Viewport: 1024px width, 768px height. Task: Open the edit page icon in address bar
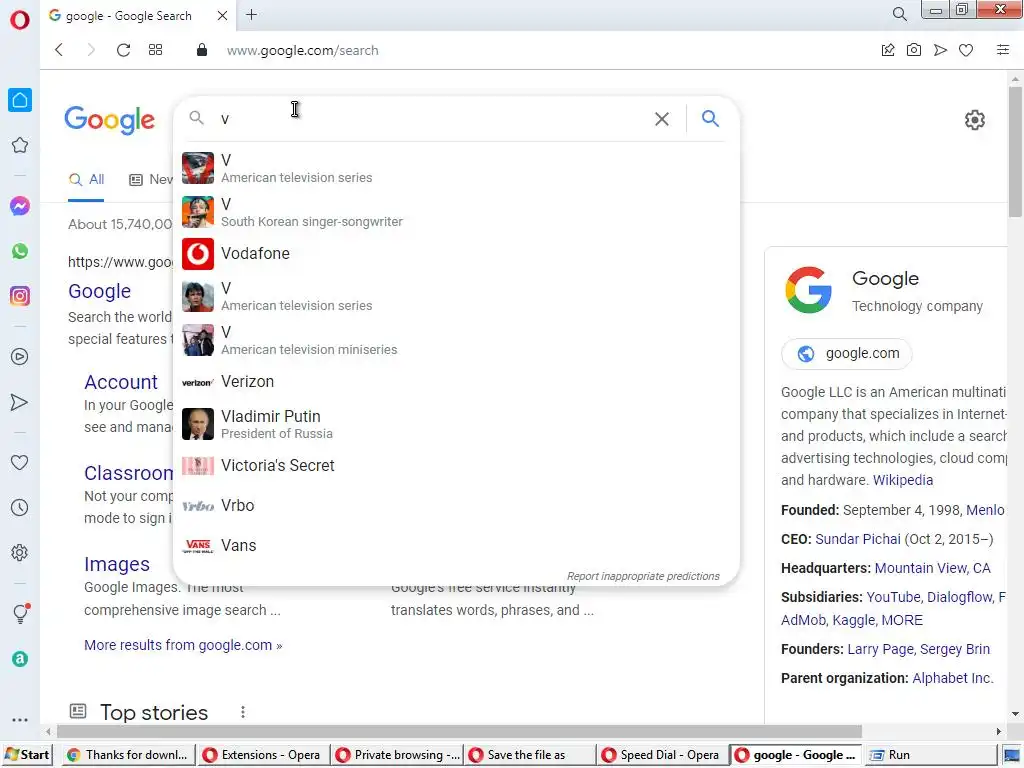coord(888,50)
